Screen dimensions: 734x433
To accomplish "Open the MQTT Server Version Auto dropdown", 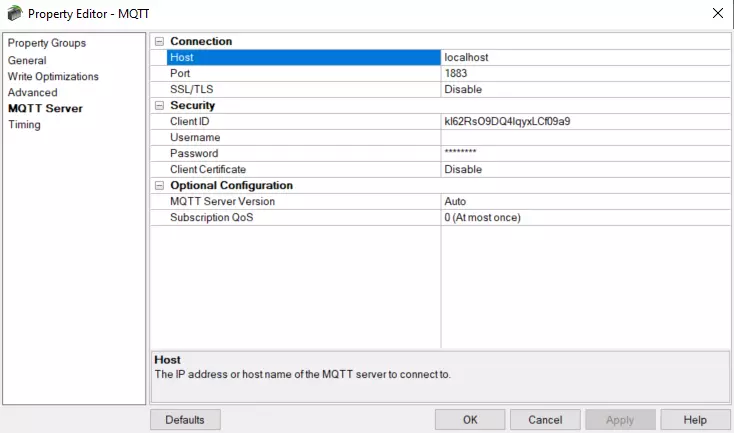I will (585, 201).
